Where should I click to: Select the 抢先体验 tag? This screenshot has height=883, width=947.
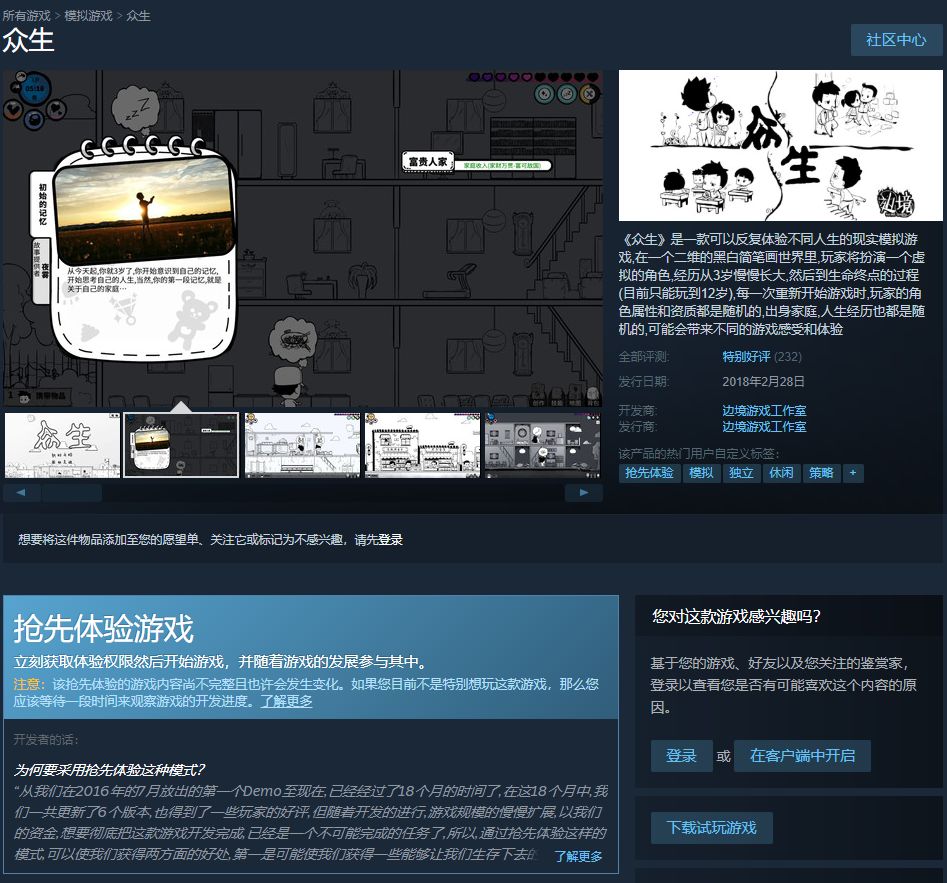(x=649, y=473)
